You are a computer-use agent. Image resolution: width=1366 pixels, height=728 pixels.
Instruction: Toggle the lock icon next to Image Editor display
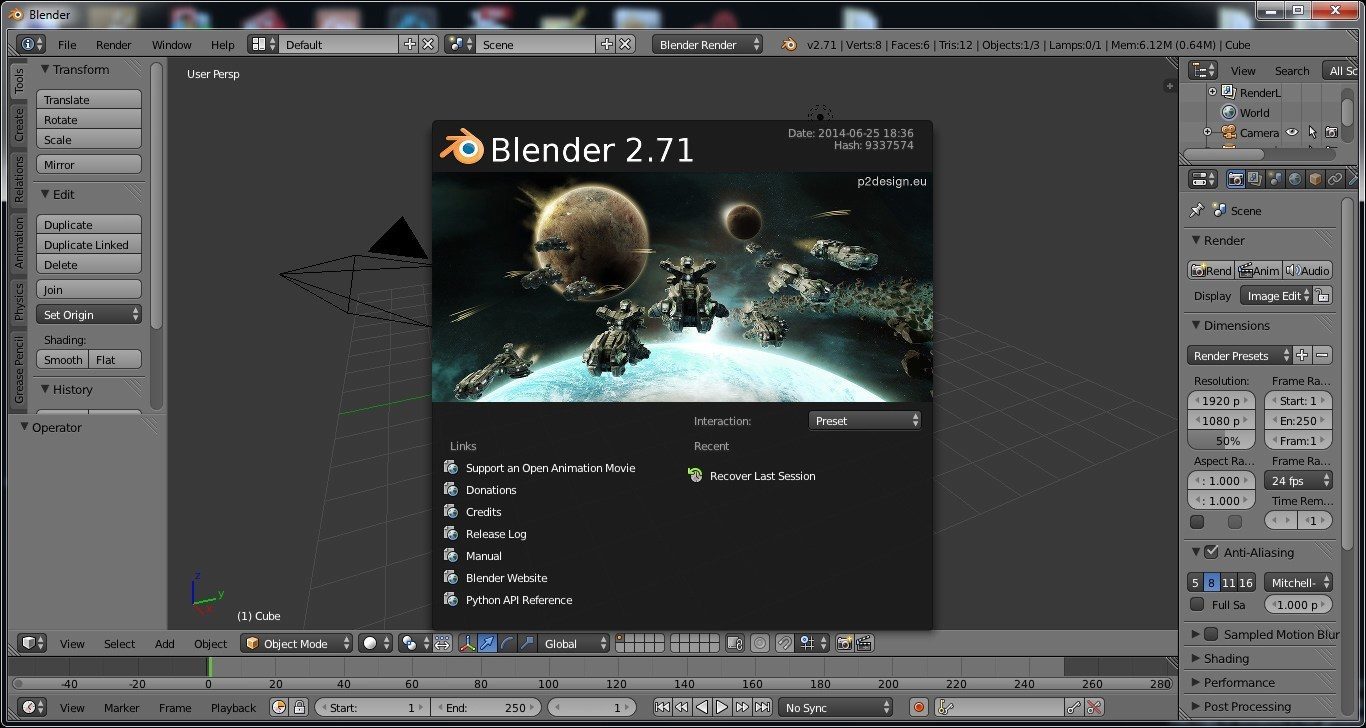point(1322,296)
